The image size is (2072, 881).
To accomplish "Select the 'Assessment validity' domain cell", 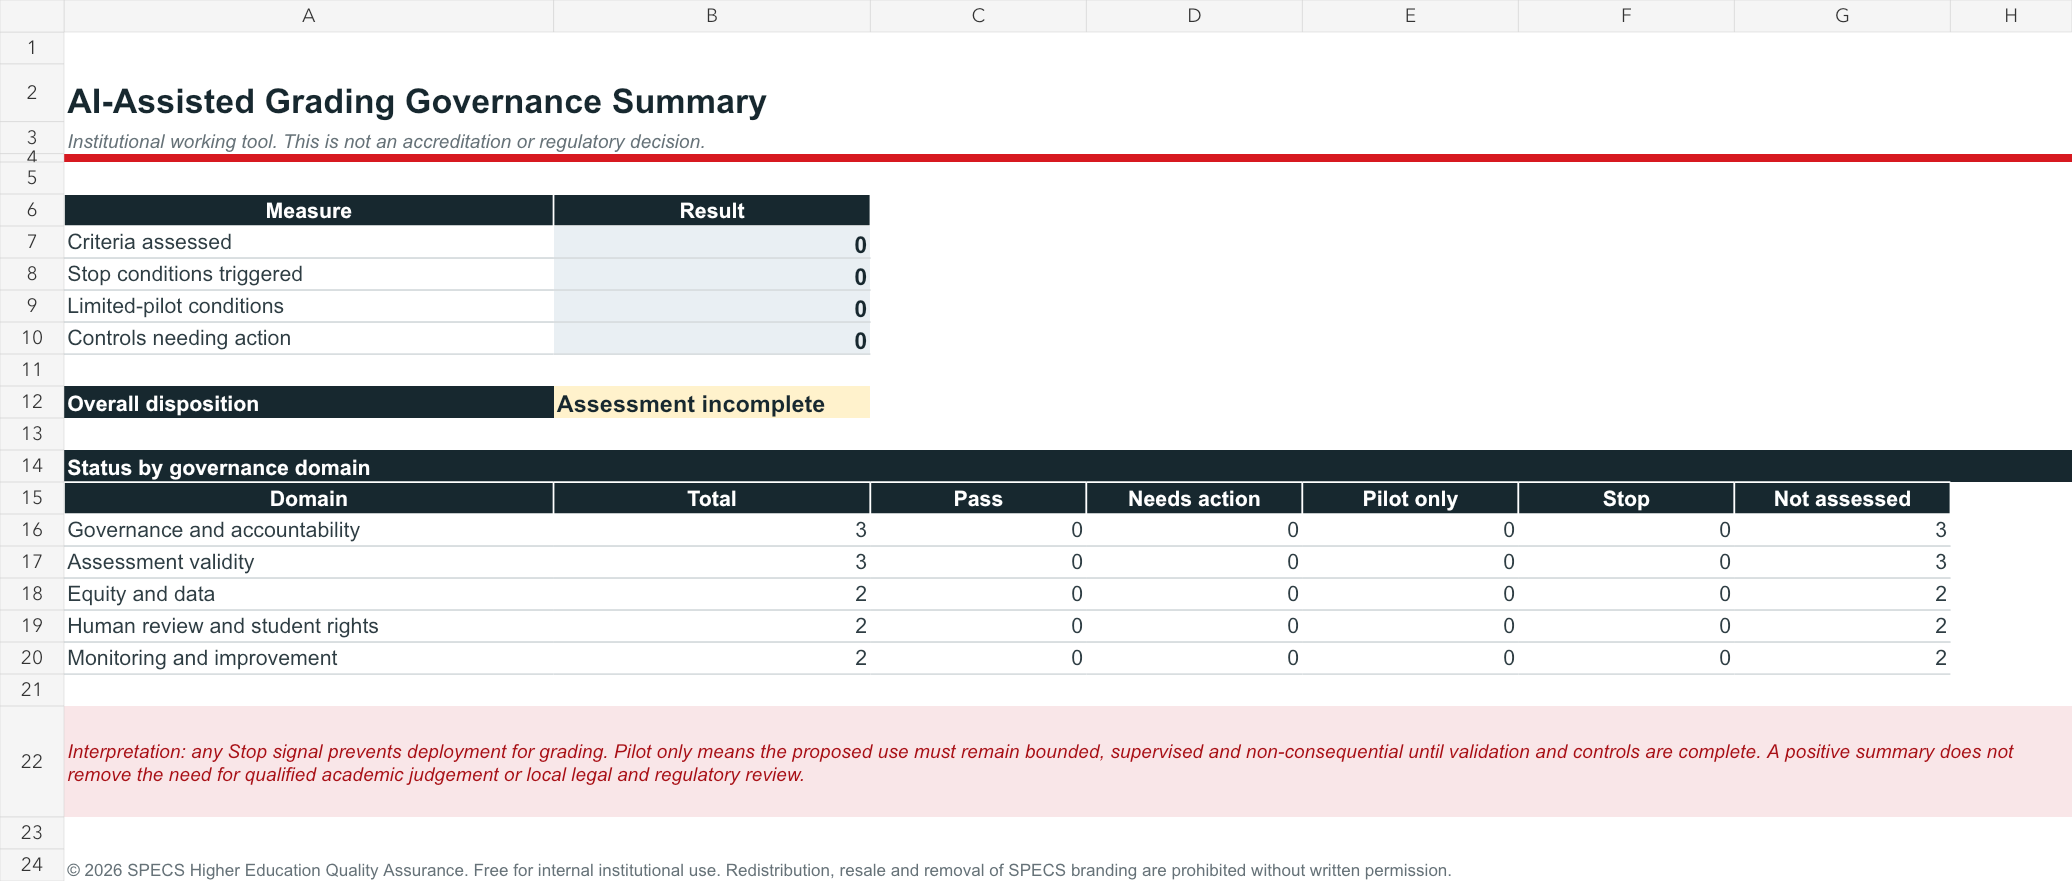I will click(309, 562).
